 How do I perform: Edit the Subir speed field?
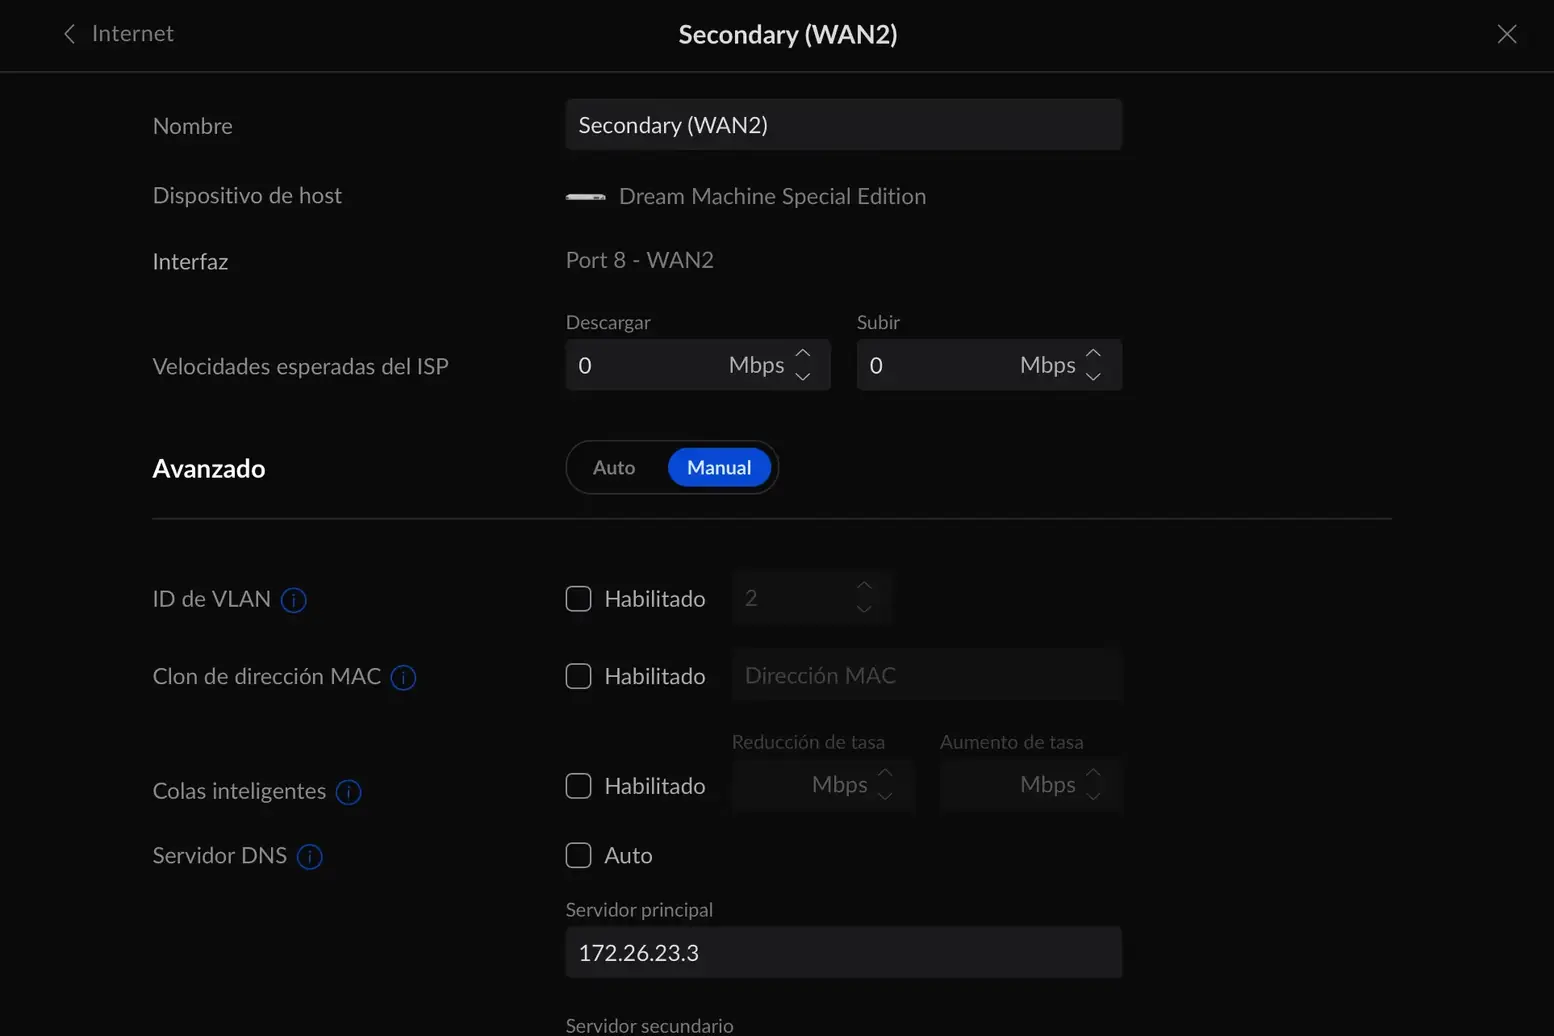click(x=989, y=365)
